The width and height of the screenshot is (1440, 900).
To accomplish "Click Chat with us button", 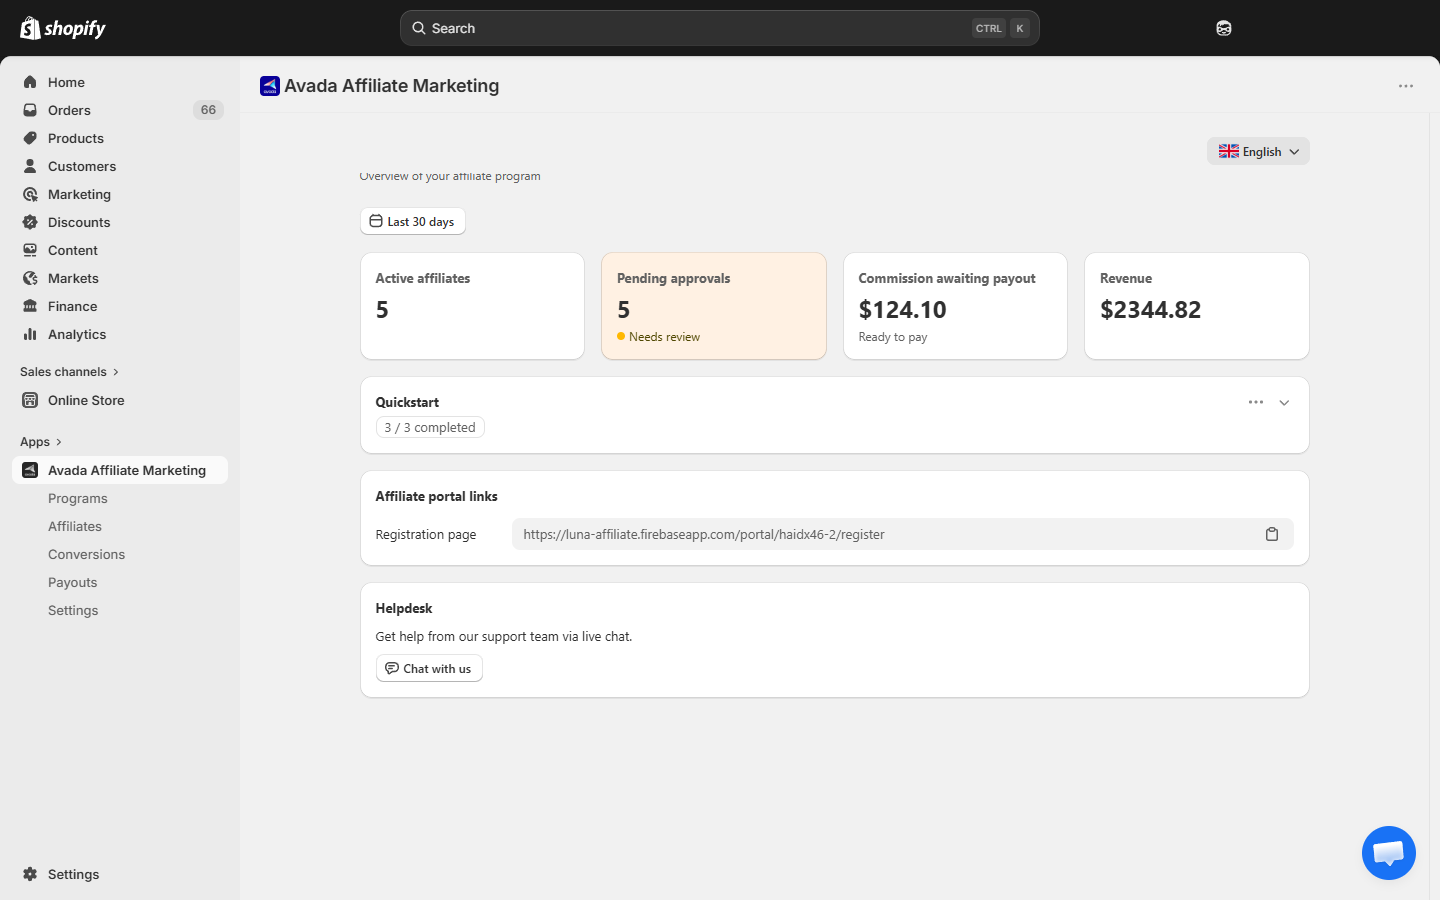I will coord(429,668).
